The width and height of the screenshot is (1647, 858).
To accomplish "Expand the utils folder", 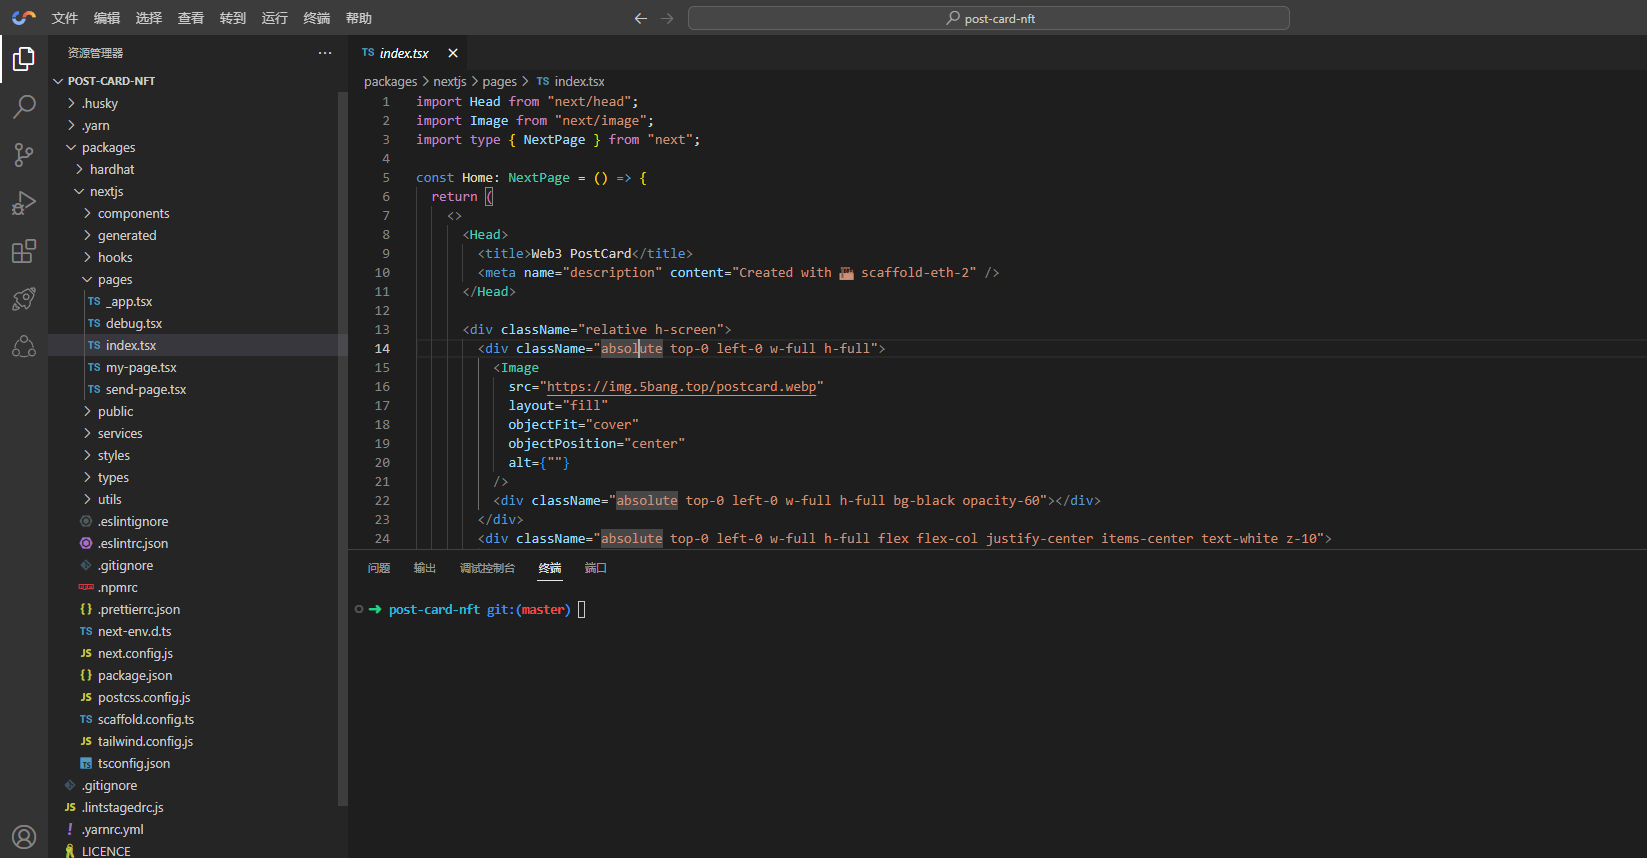I will [198, 499].
